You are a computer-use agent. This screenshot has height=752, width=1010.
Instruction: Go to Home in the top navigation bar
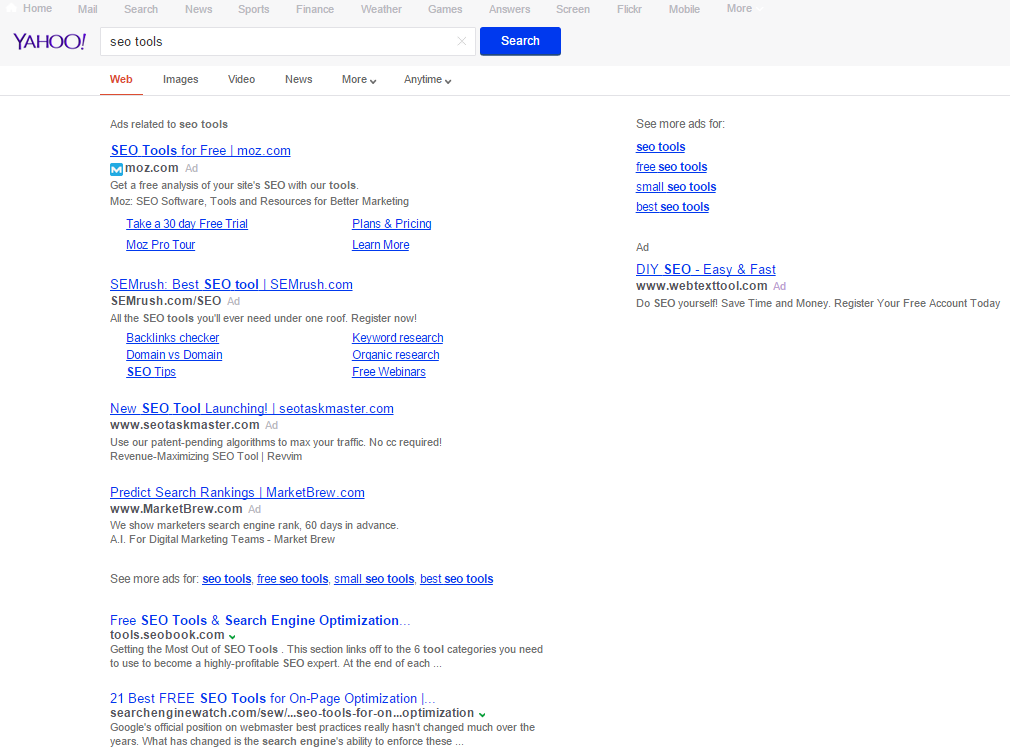click(x=37, y=9)
